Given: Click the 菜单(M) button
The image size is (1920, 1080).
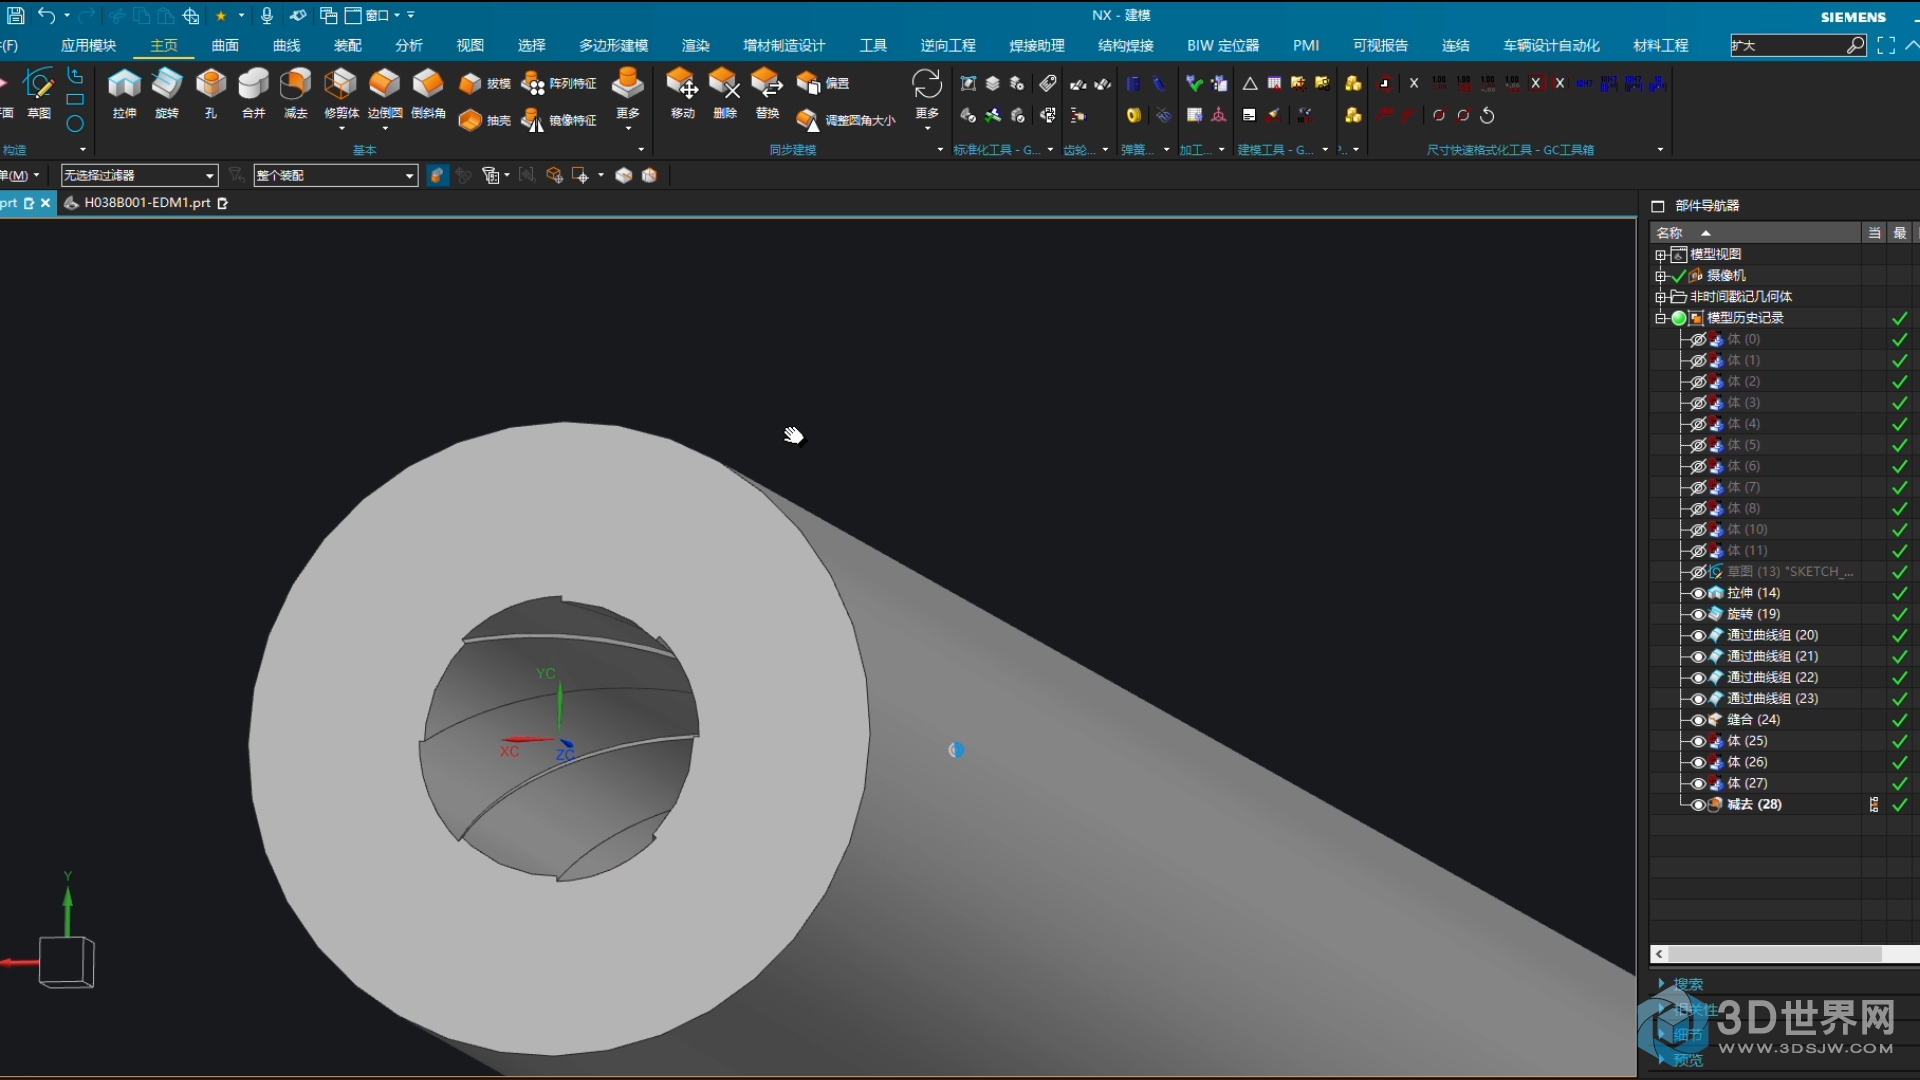Looking at the screenshot, I should 18,175.
